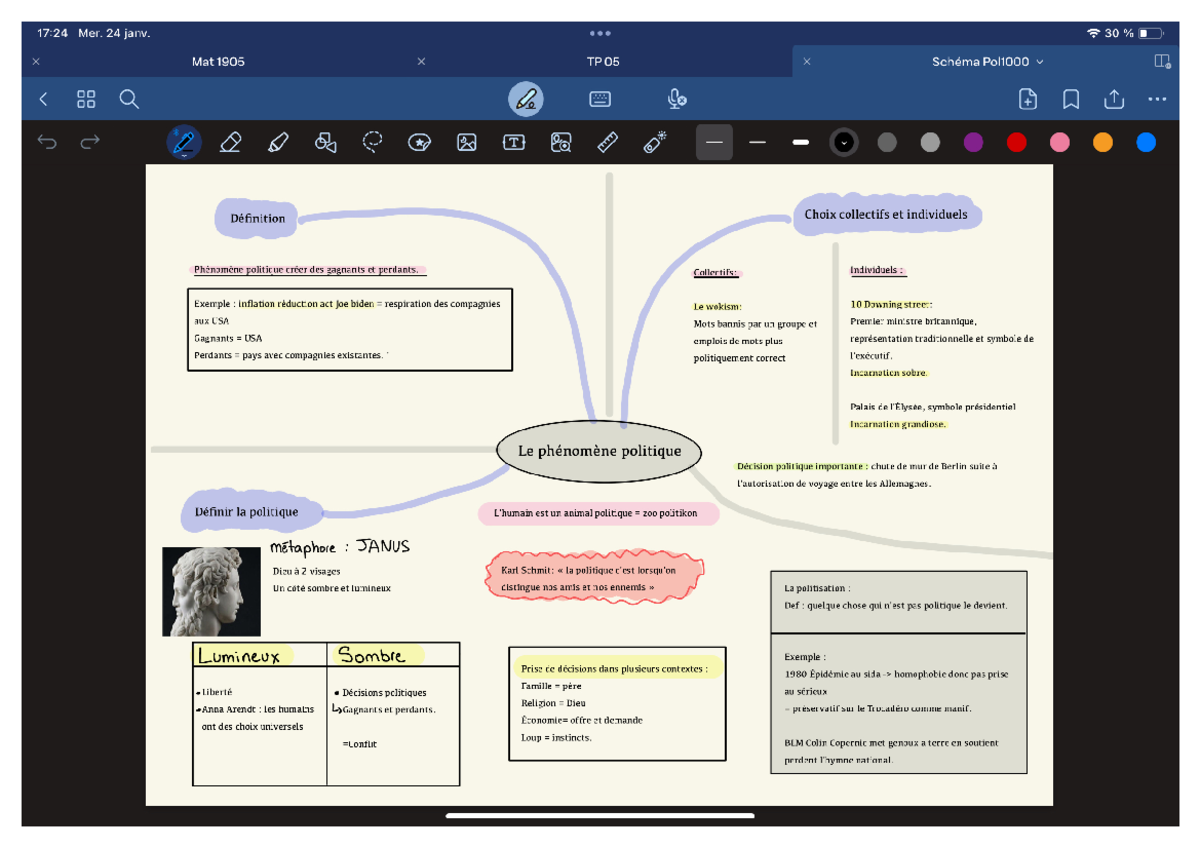Open the page thumbnails grid view
Screen dimensions: 1200x848
pos(86,99)
